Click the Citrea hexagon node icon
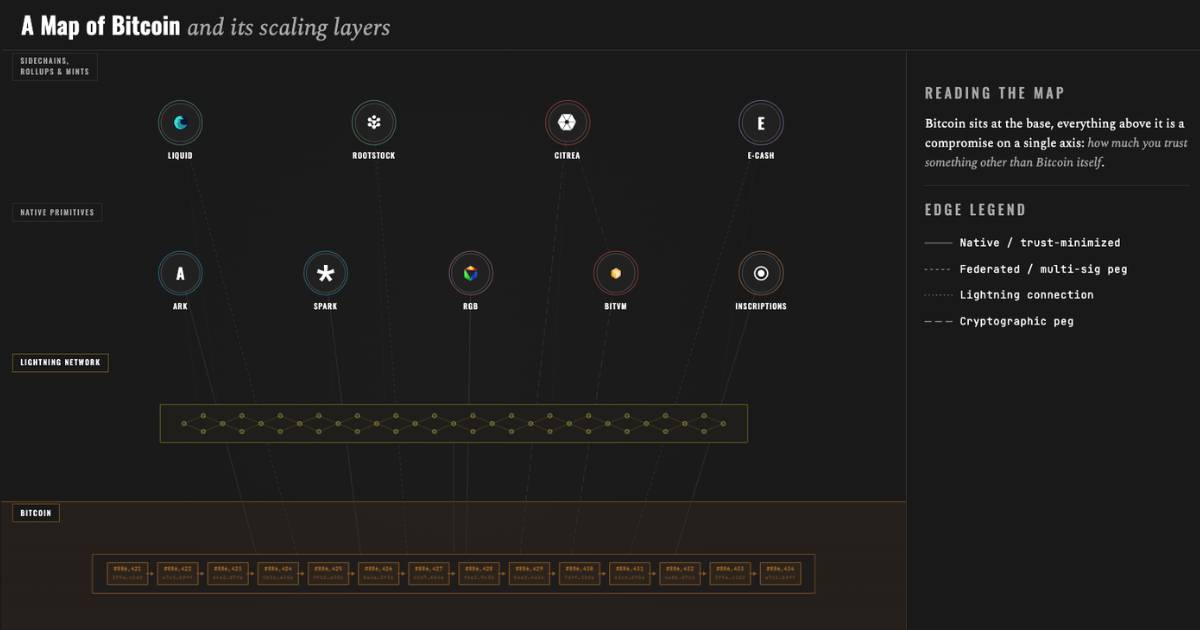Screen dimensions: 1200x630 (x=567, y=123)
